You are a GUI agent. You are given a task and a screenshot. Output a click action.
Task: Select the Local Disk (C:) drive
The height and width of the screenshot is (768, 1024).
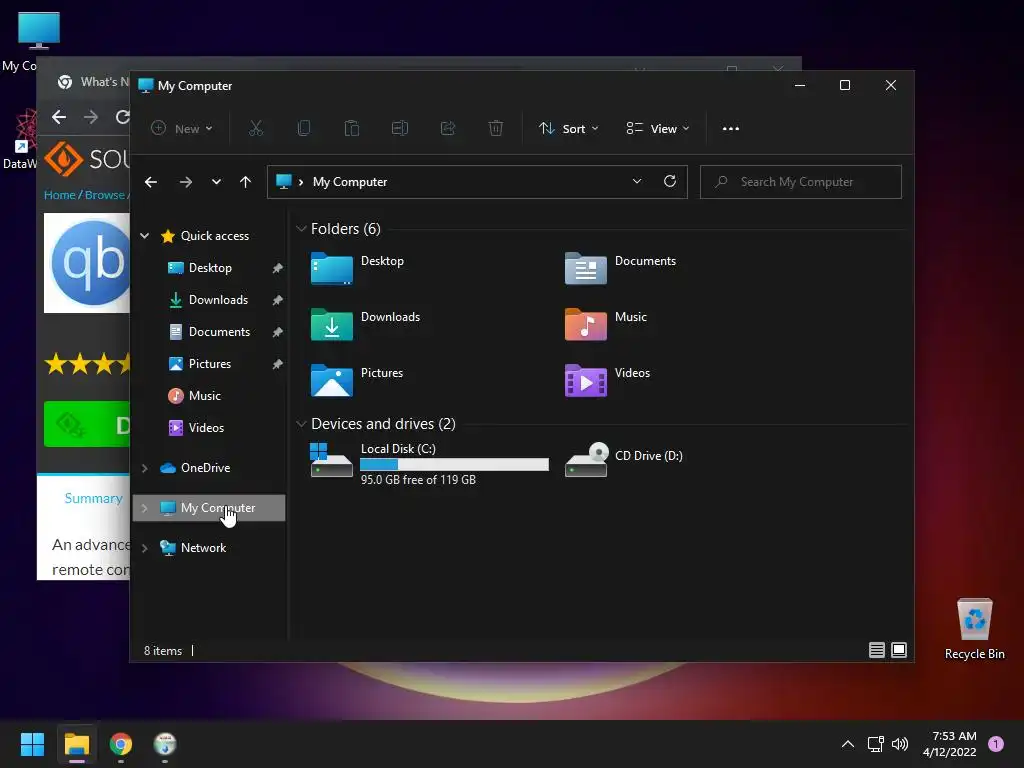(x=429, y=463)
